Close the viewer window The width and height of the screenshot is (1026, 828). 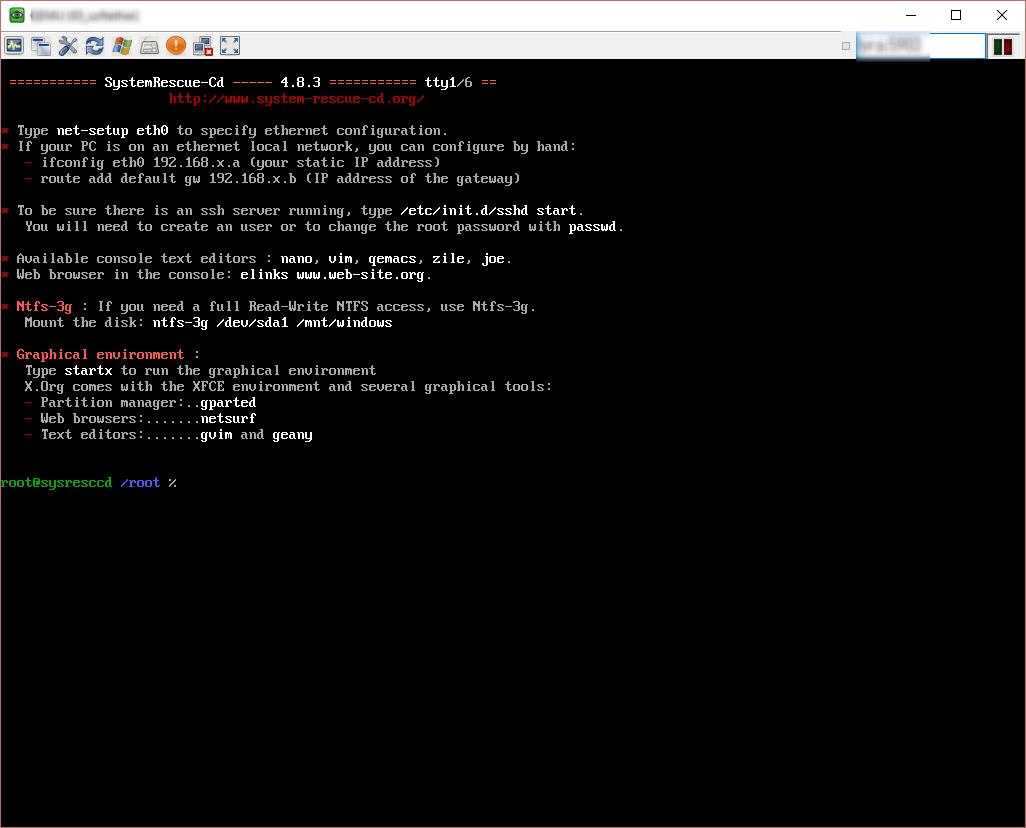point(1002,15)
